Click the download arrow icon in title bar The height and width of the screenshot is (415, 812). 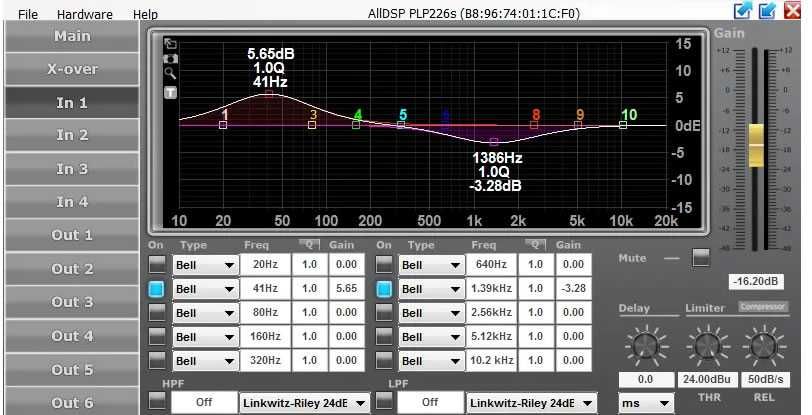pyautogui.click(x=767, y=10)
